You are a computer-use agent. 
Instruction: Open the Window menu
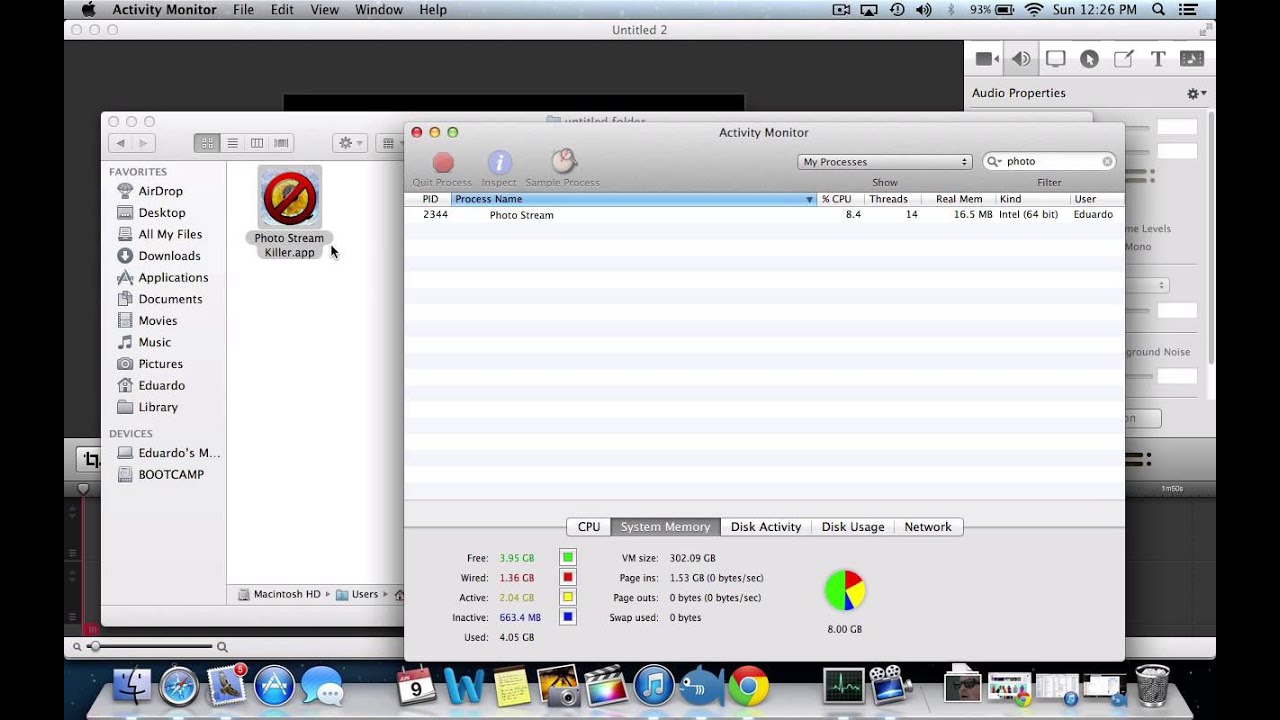pyautogui.click(x=379, y=10)
